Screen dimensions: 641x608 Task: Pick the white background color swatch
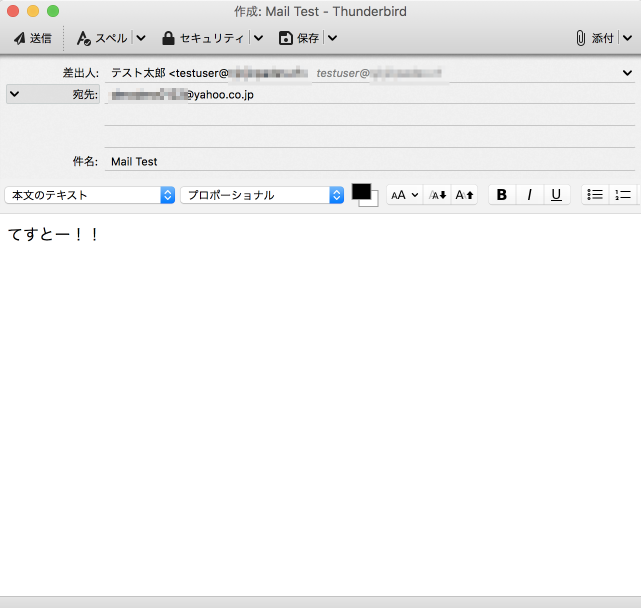374,202
